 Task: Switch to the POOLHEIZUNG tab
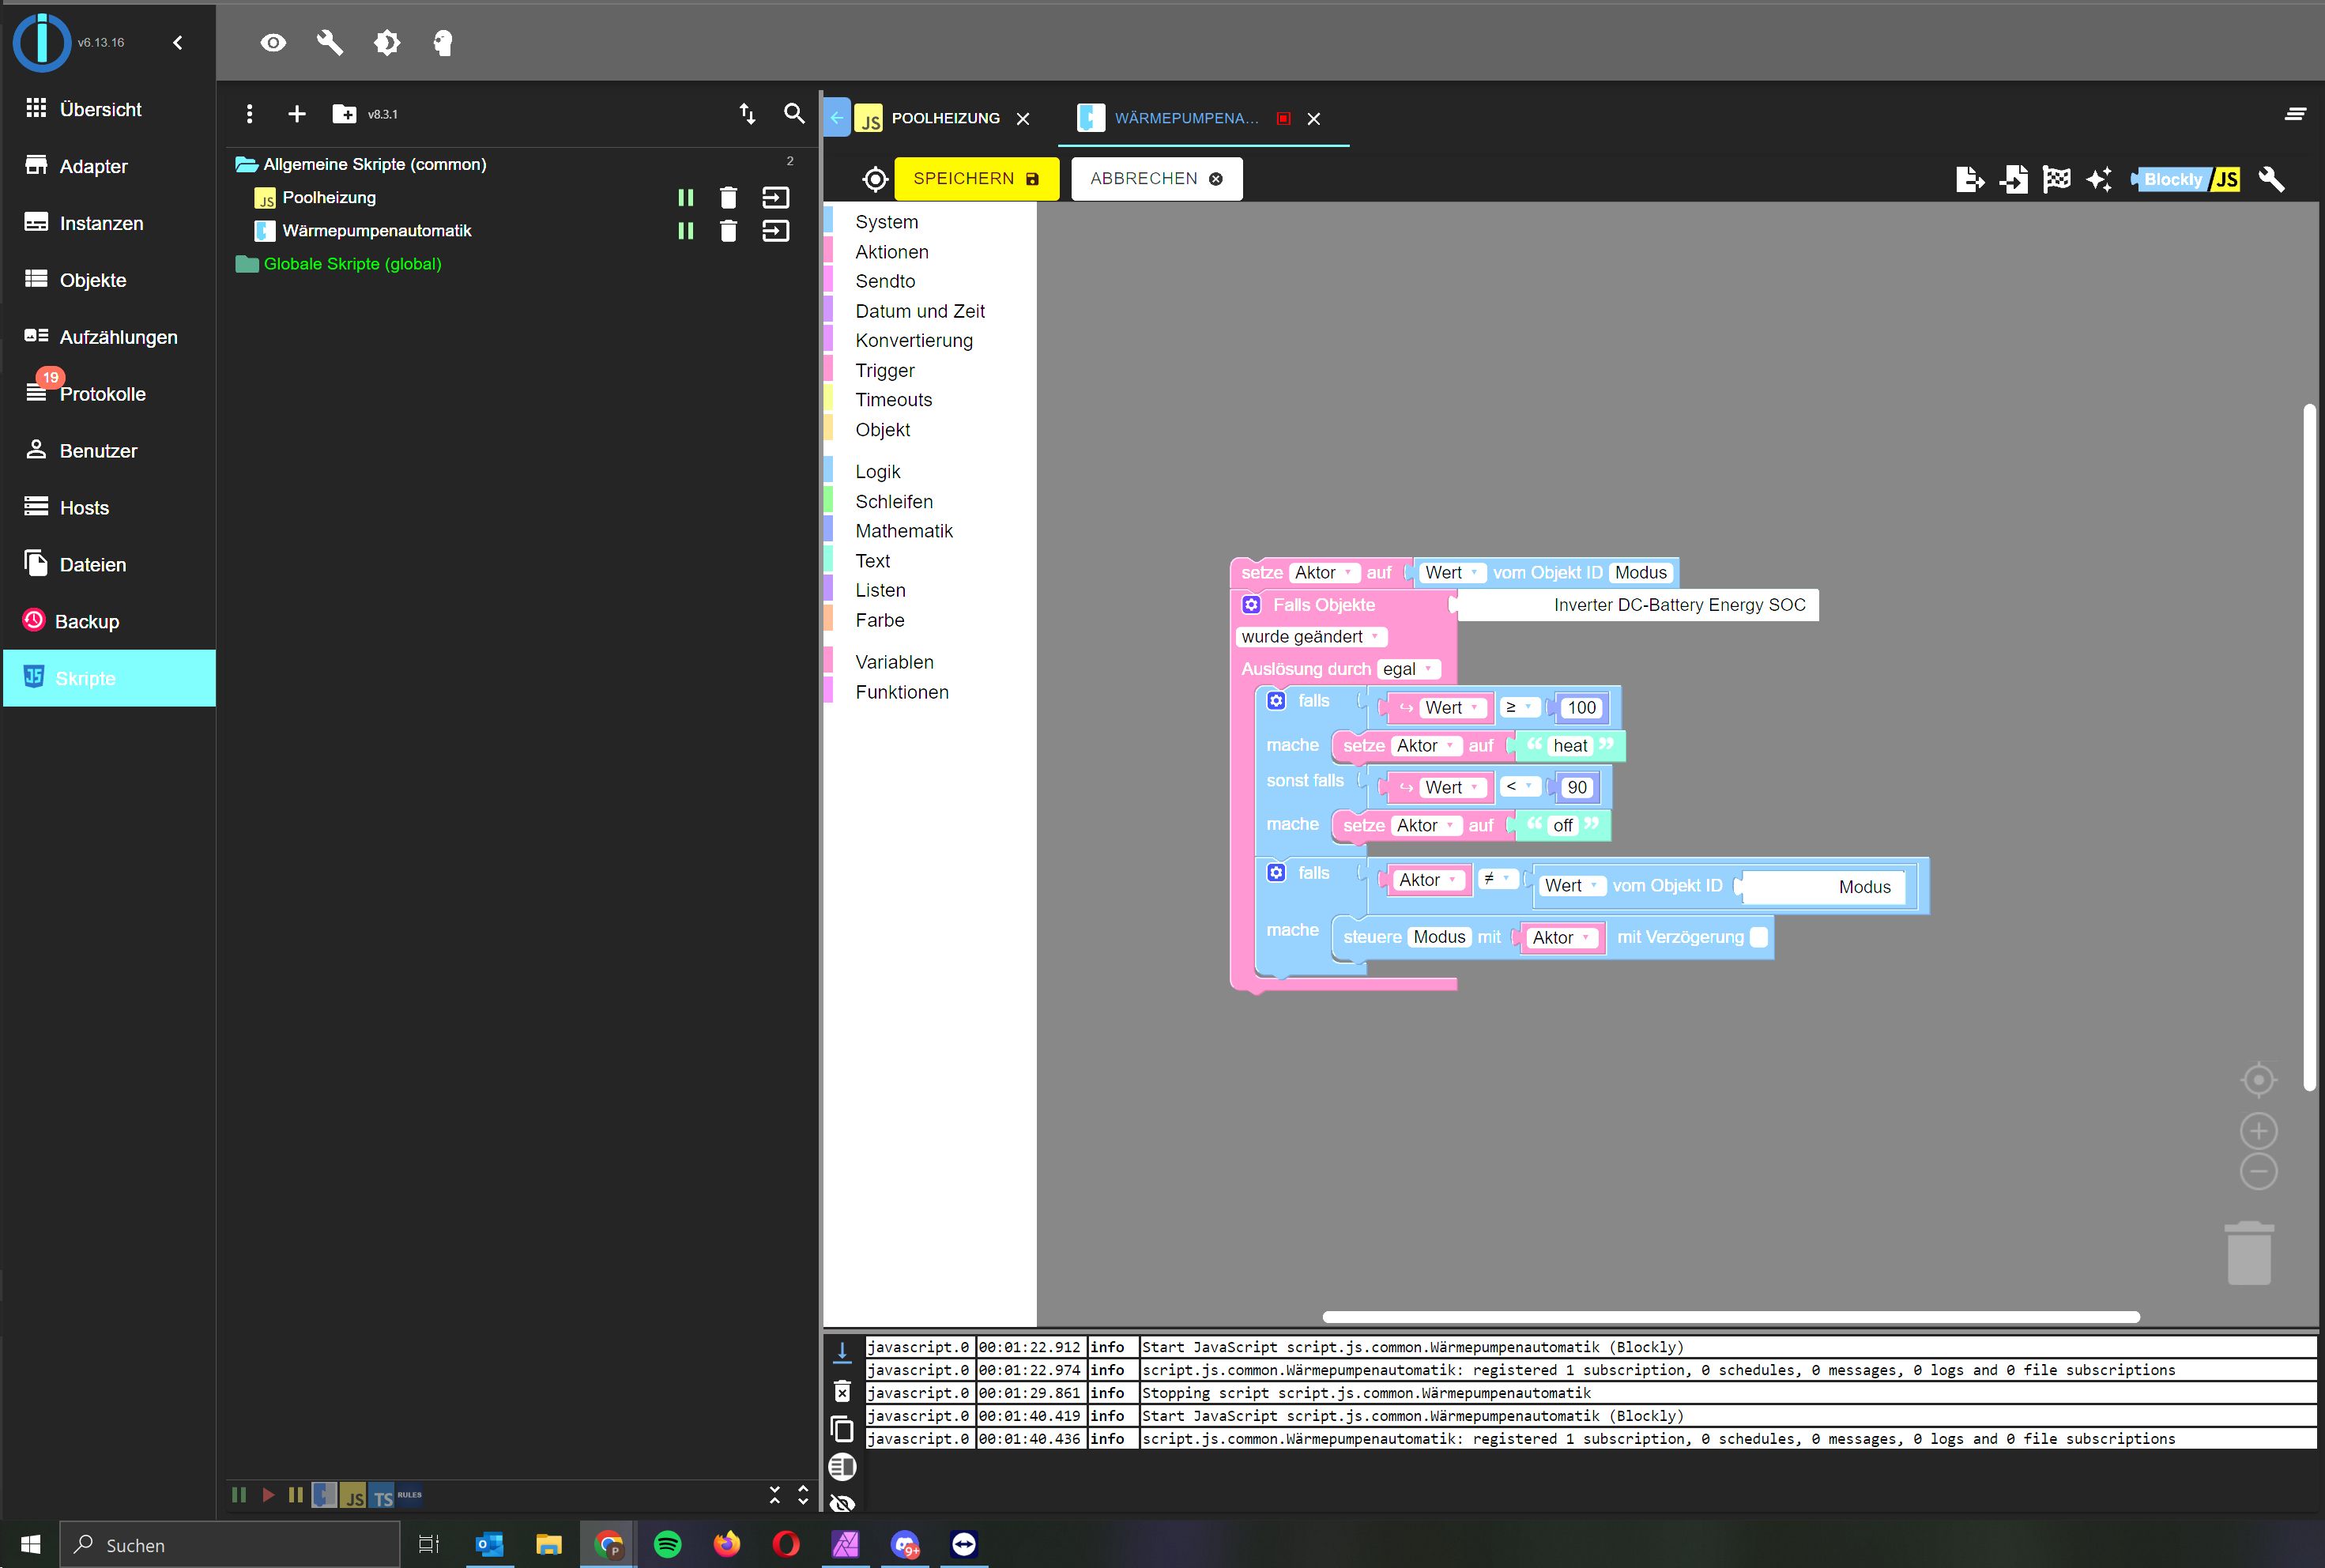[x=944, y=118]
